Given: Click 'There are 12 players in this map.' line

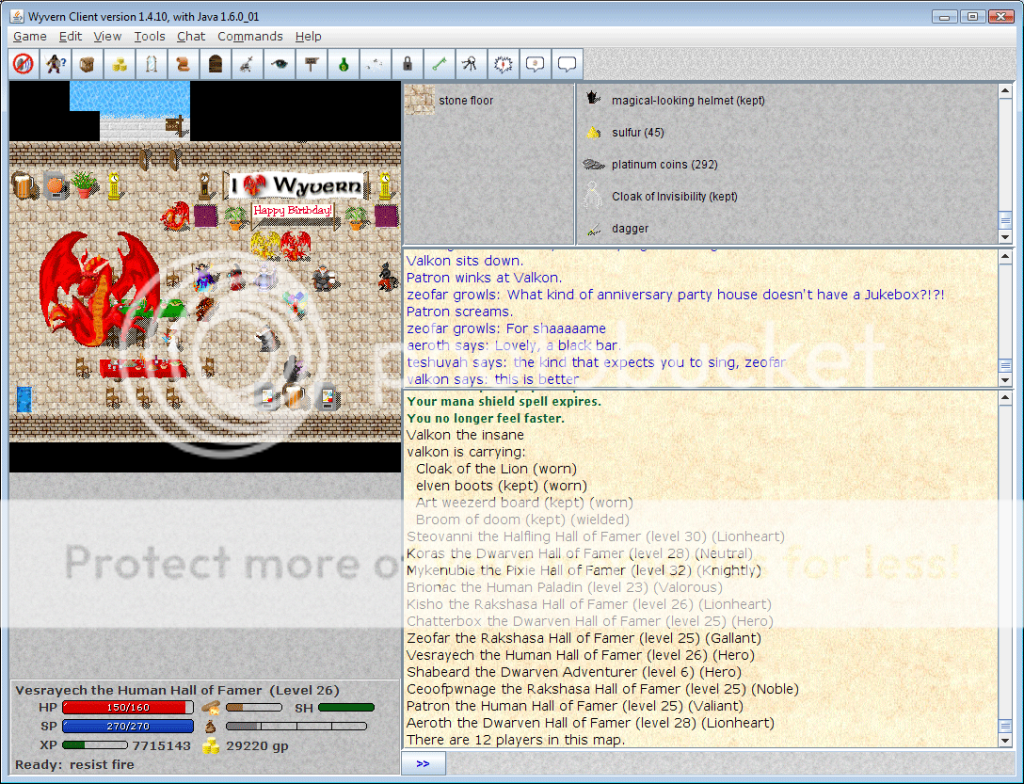Looking at the screenshot, I should 516,740.
